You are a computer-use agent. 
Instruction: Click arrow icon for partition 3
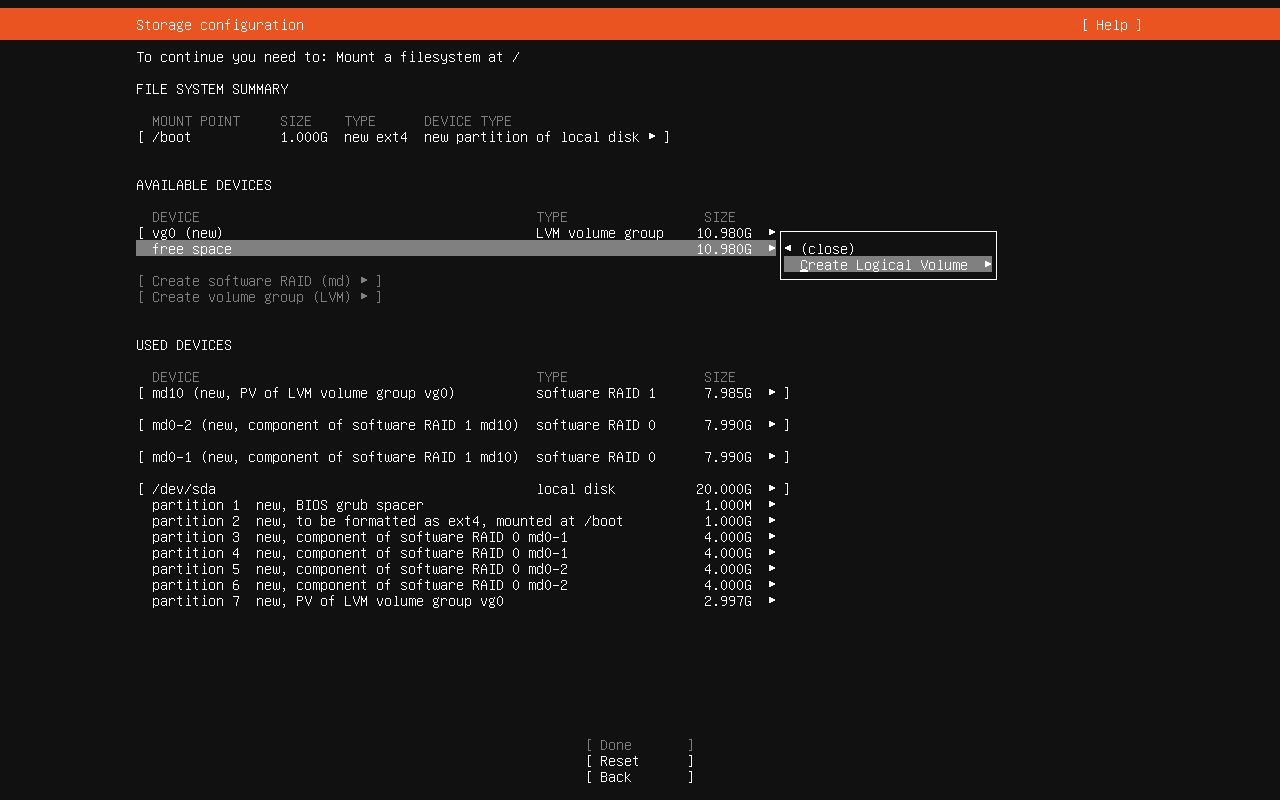(x=771, y=537)
